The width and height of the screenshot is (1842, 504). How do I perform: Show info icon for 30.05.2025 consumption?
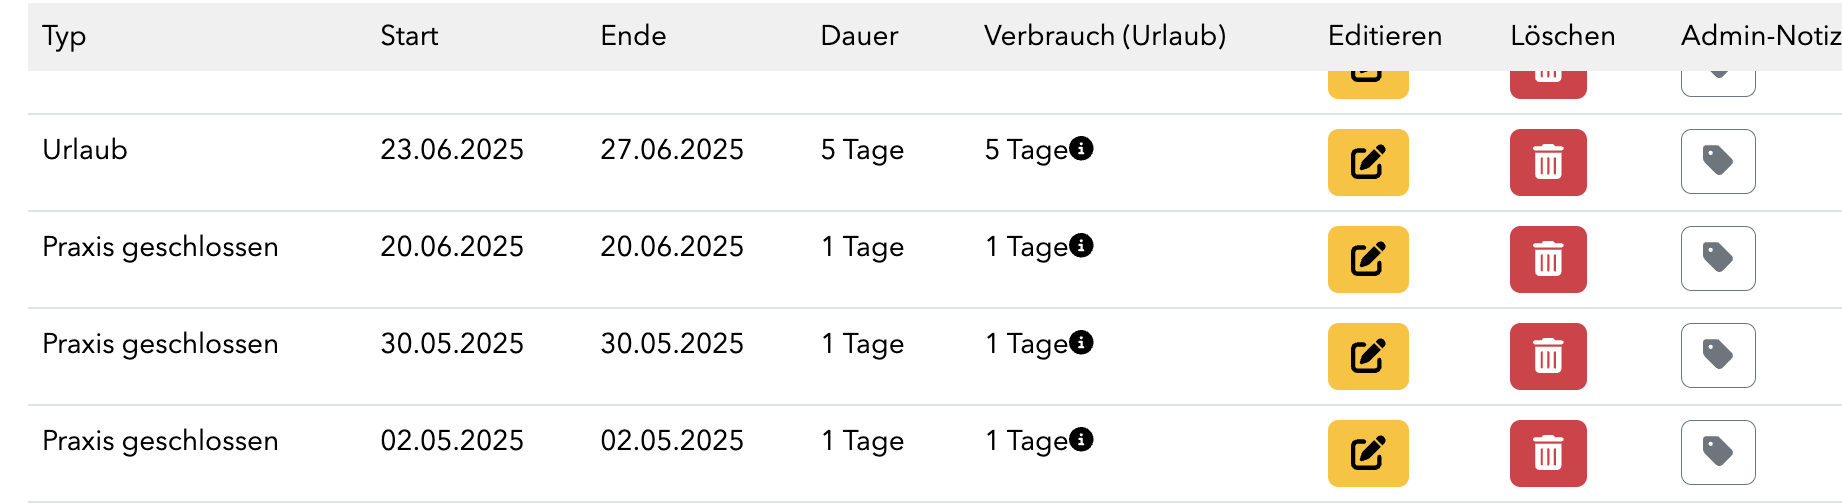1081,342
